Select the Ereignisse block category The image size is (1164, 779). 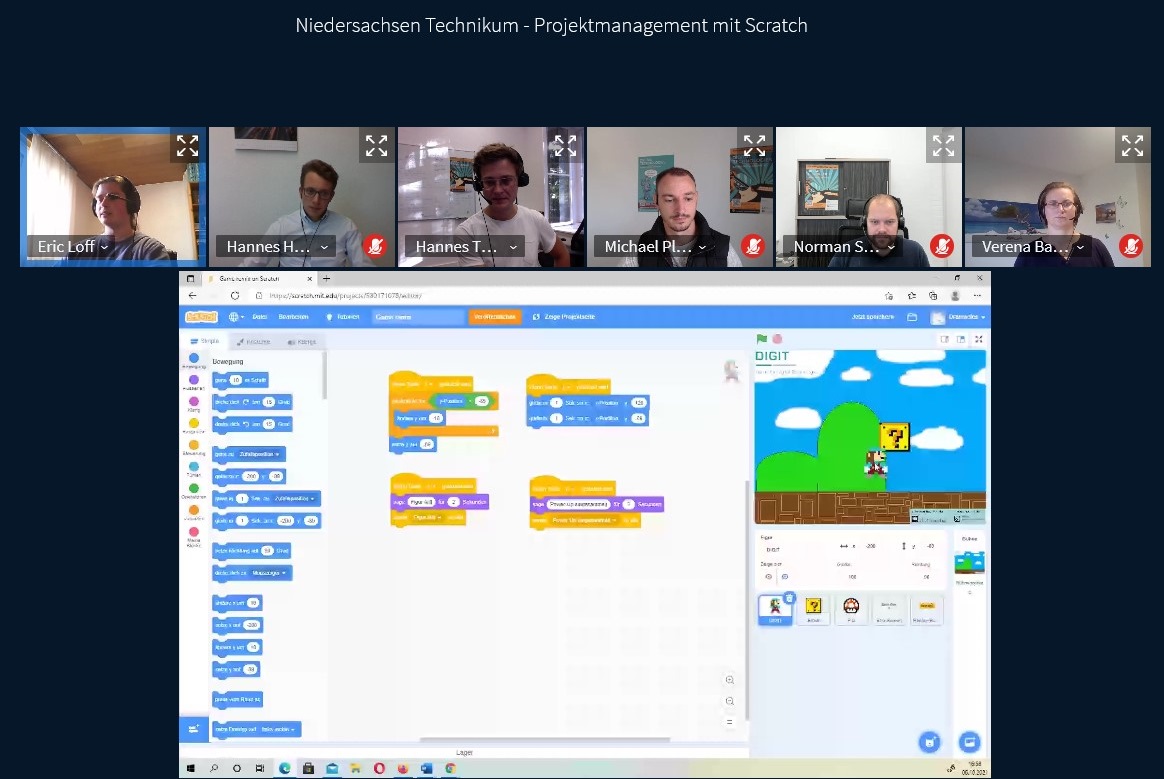click(x=194, y=426)
